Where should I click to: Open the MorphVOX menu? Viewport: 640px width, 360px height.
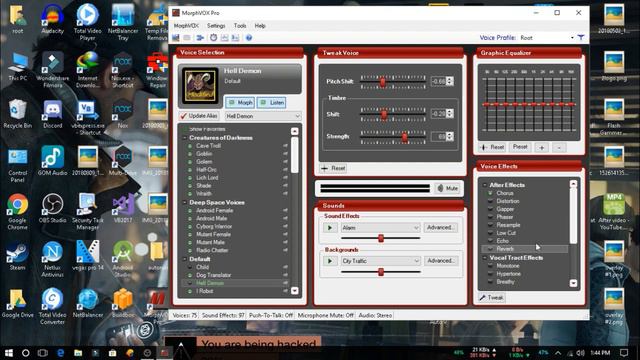[186, 26]
